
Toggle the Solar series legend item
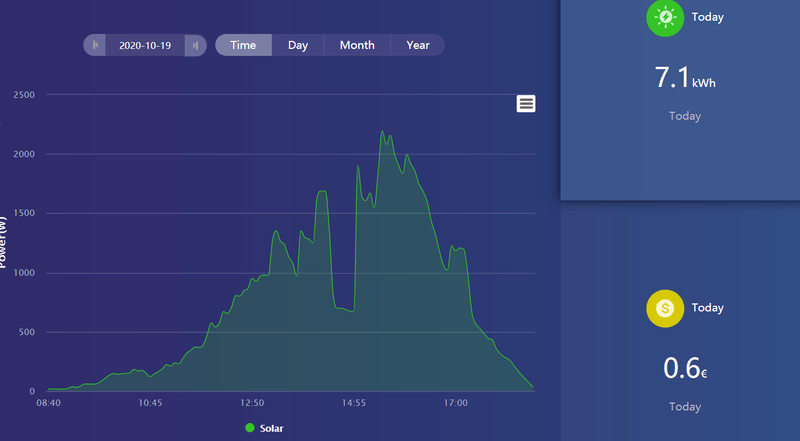click(x=264, y=428)
